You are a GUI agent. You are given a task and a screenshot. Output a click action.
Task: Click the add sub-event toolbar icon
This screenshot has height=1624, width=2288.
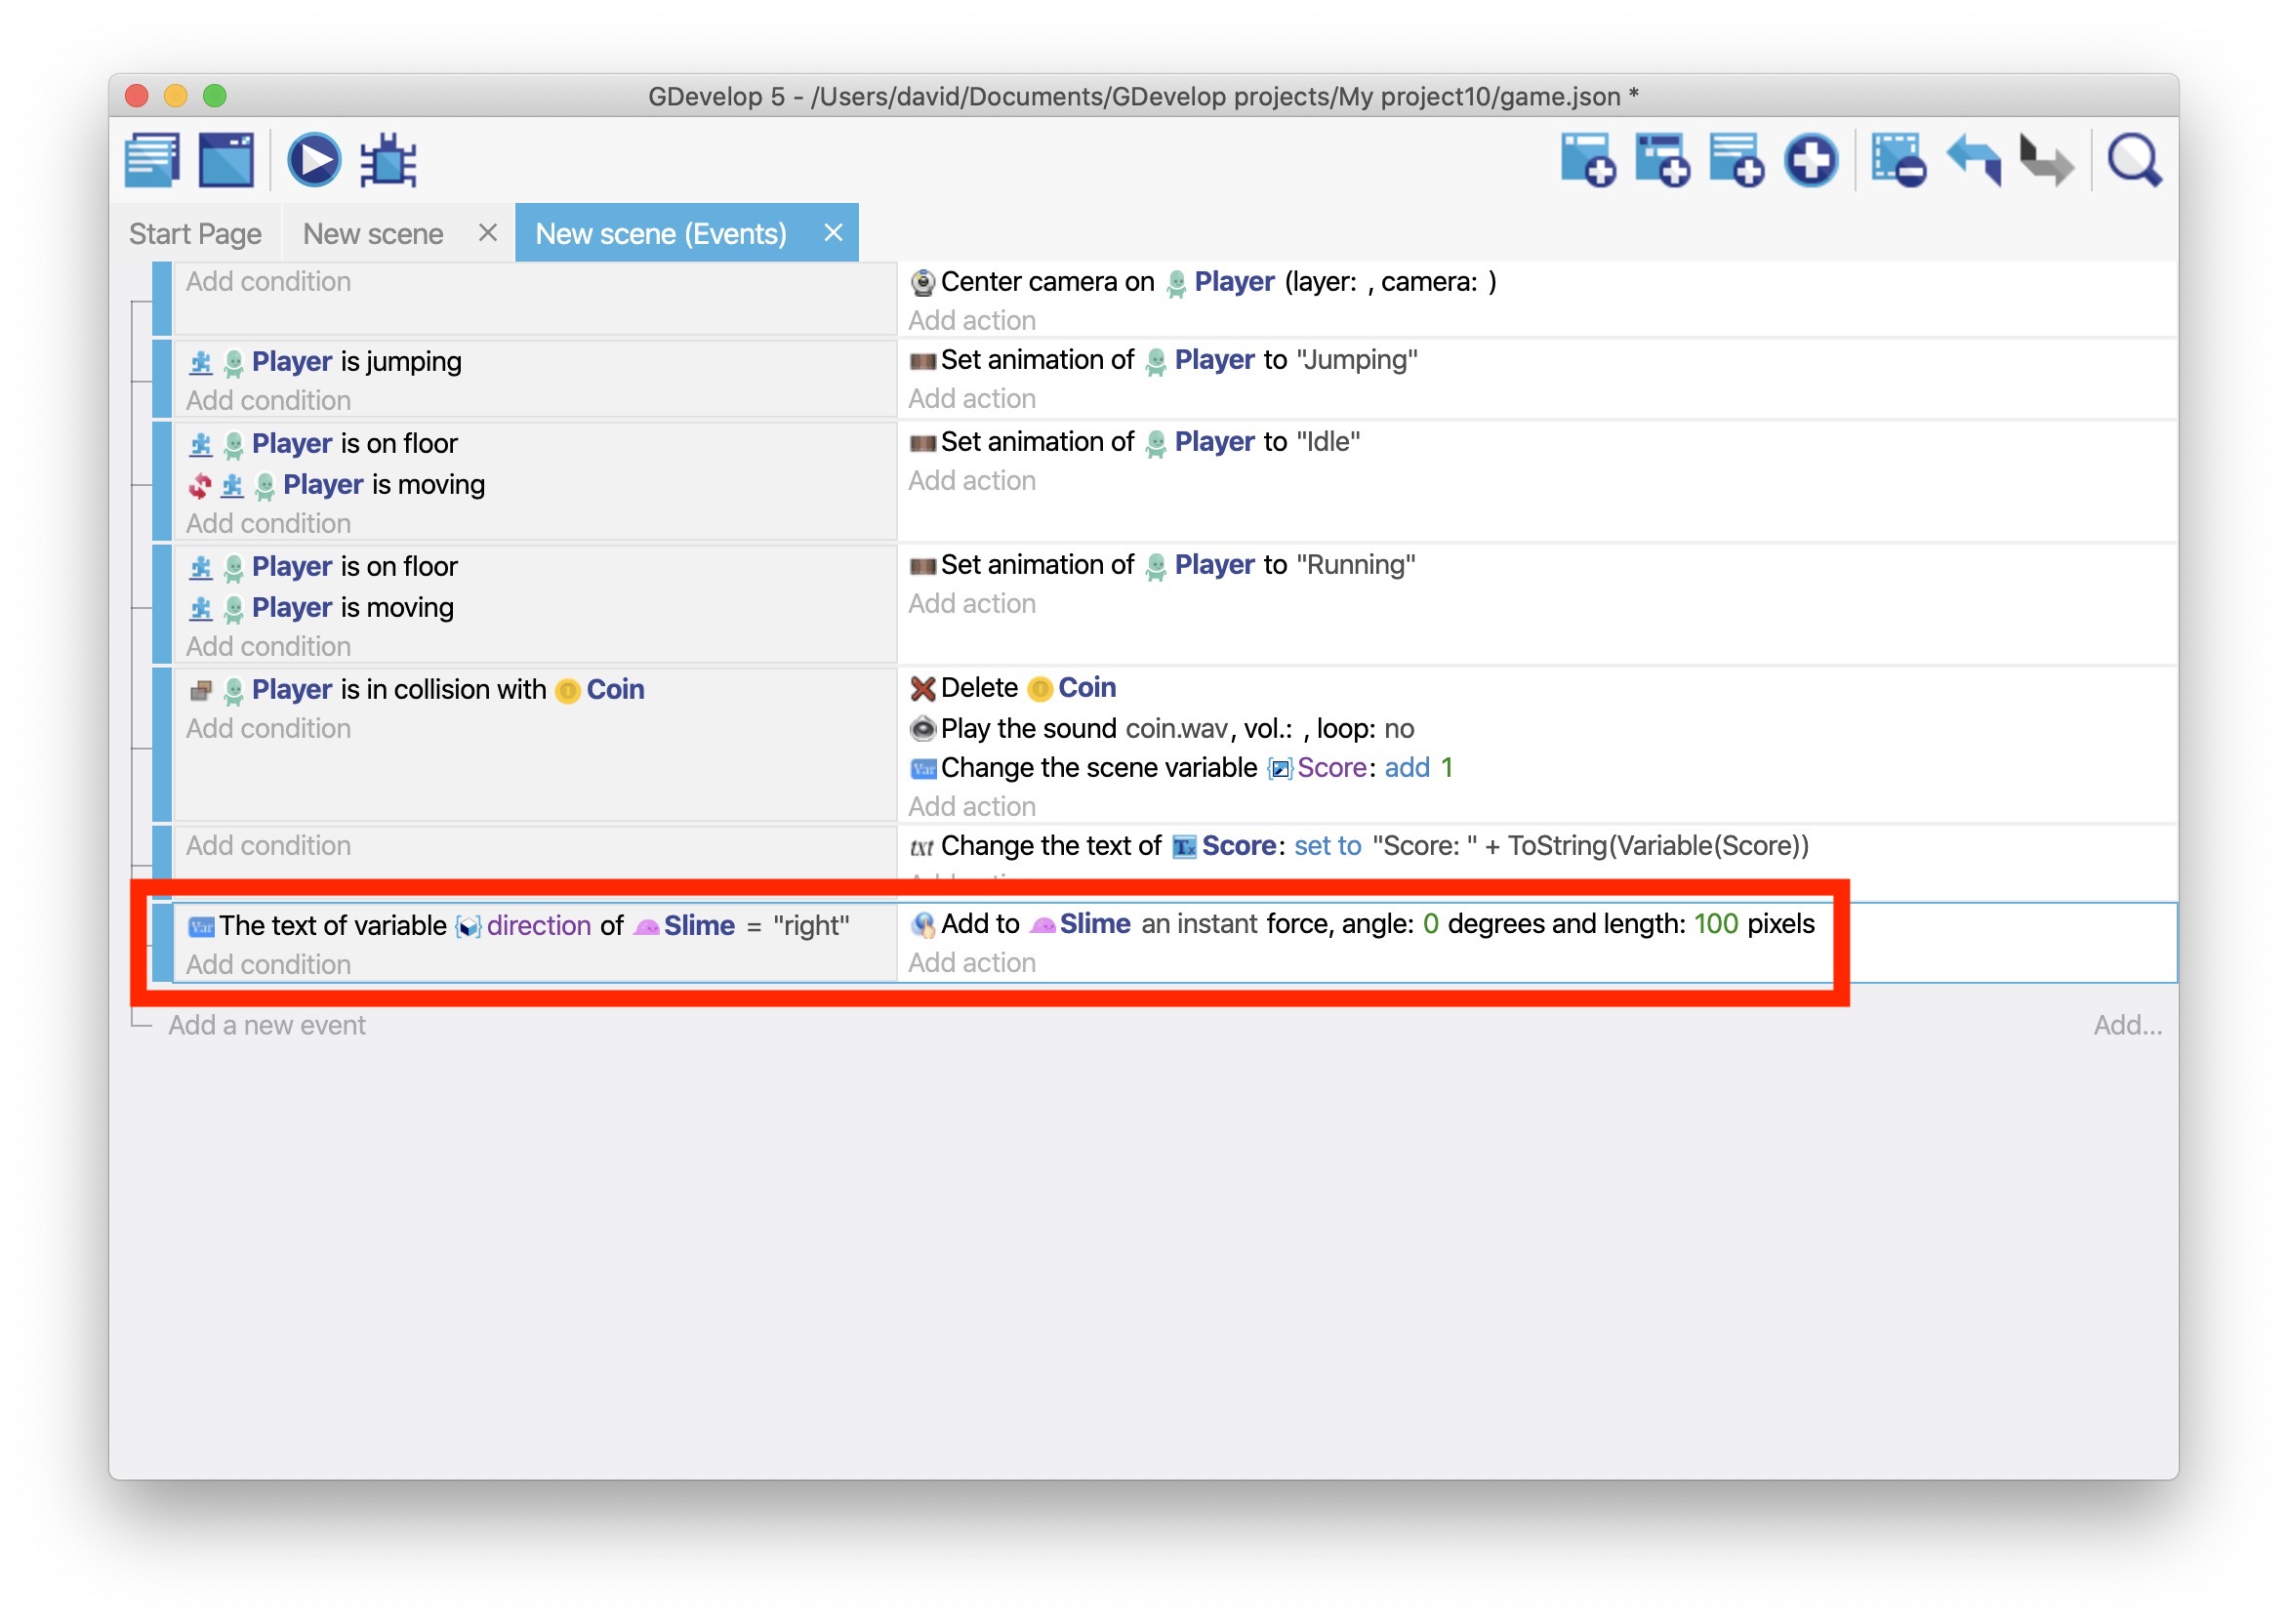pos(1662,160)
